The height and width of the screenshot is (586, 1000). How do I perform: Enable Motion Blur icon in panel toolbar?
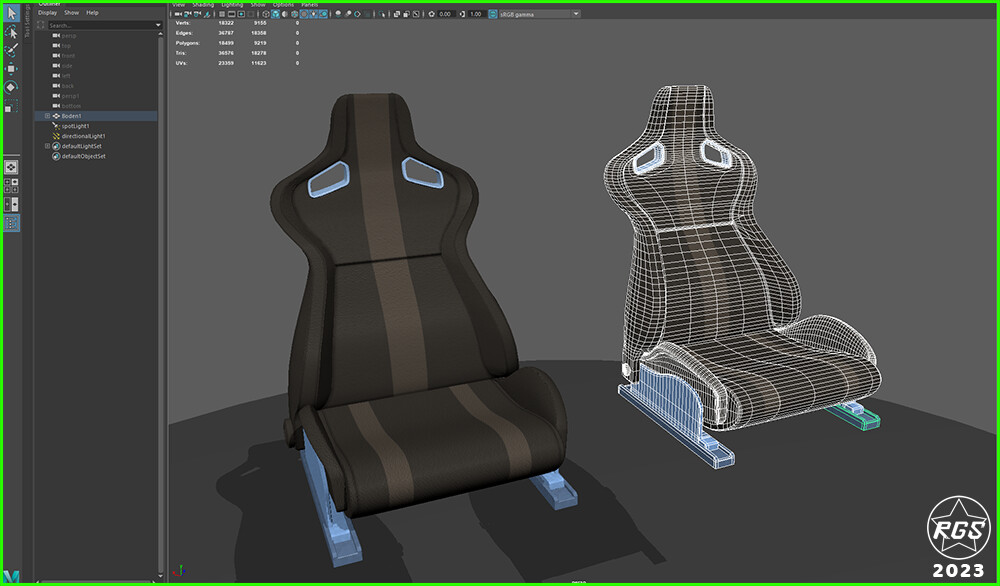pos(348,14)
